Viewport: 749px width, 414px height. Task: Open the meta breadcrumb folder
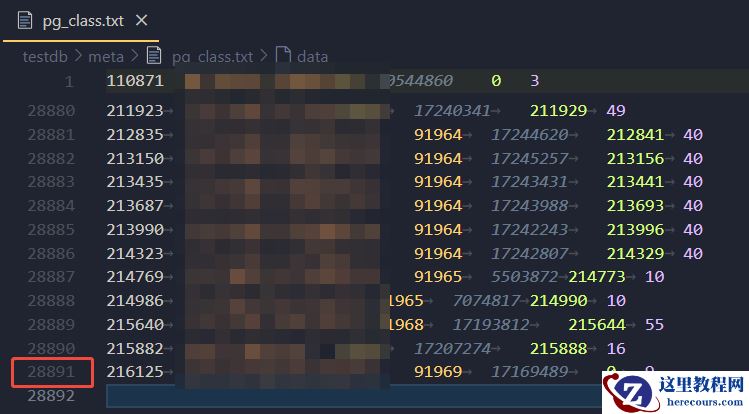point(106,57)
